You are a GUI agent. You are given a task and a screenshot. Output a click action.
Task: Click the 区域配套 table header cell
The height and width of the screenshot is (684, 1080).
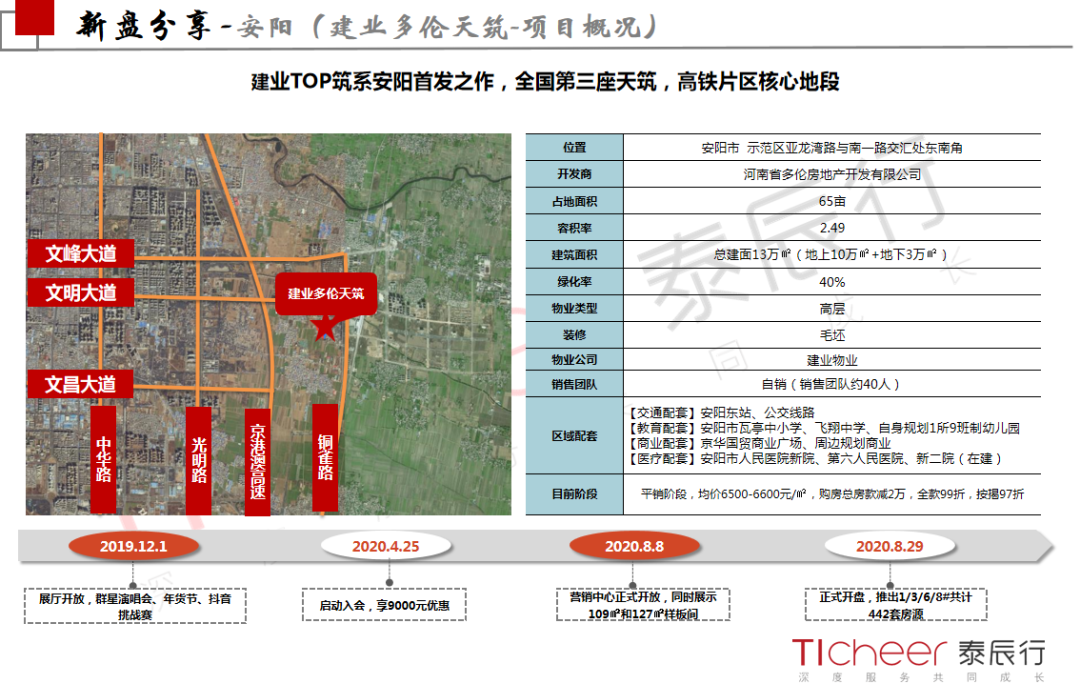[x=574, y=435]
